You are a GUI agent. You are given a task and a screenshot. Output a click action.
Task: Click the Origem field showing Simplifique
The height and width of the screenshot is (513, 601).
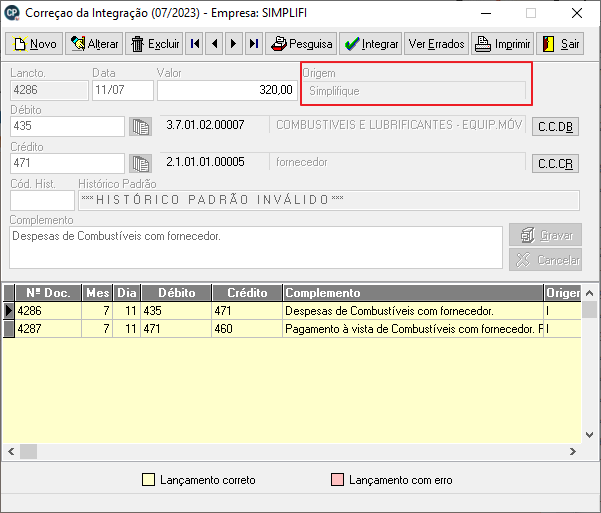(x=414, y=91)
